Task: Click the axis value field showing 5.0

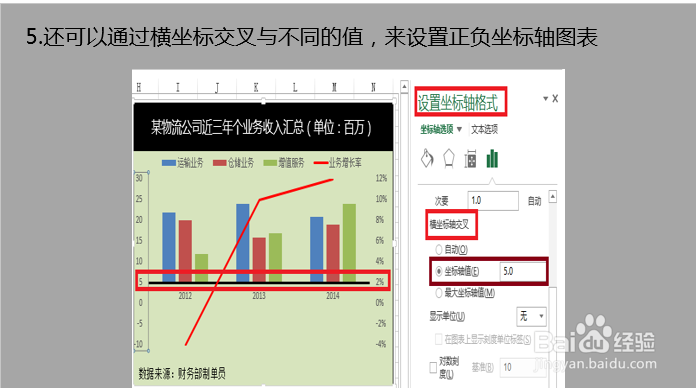Action: pos(523,271)
